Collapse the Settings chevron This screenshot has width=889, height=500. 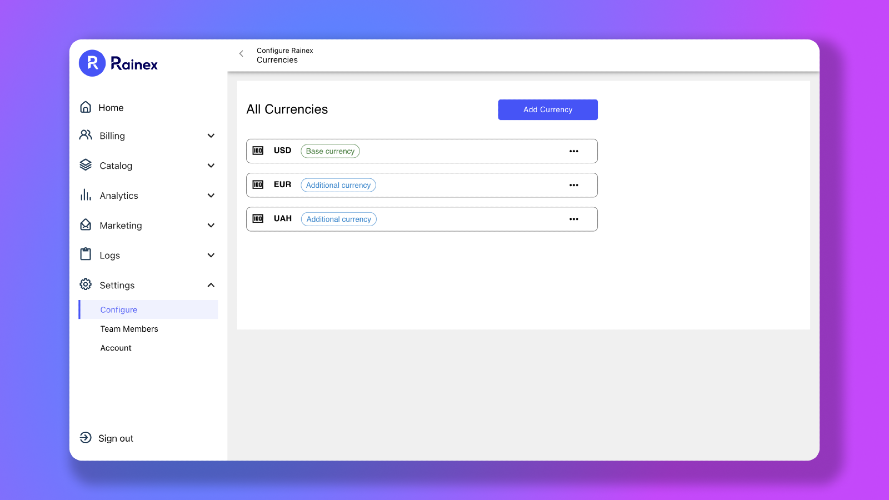click(x=211, y=285)
